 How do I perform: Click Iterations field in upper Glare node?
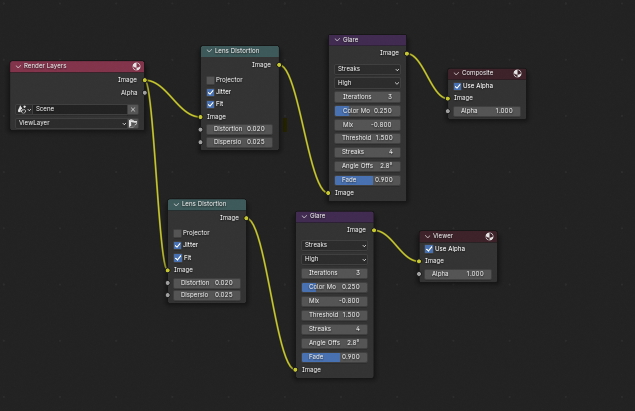point(367,97)
